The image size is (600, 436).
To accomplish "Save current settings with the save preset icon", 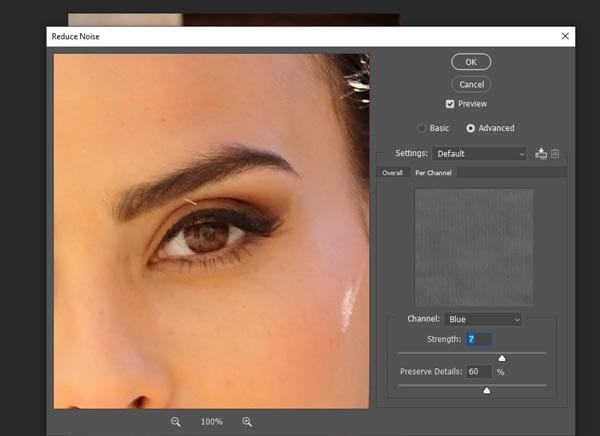I will coord(541,154).
